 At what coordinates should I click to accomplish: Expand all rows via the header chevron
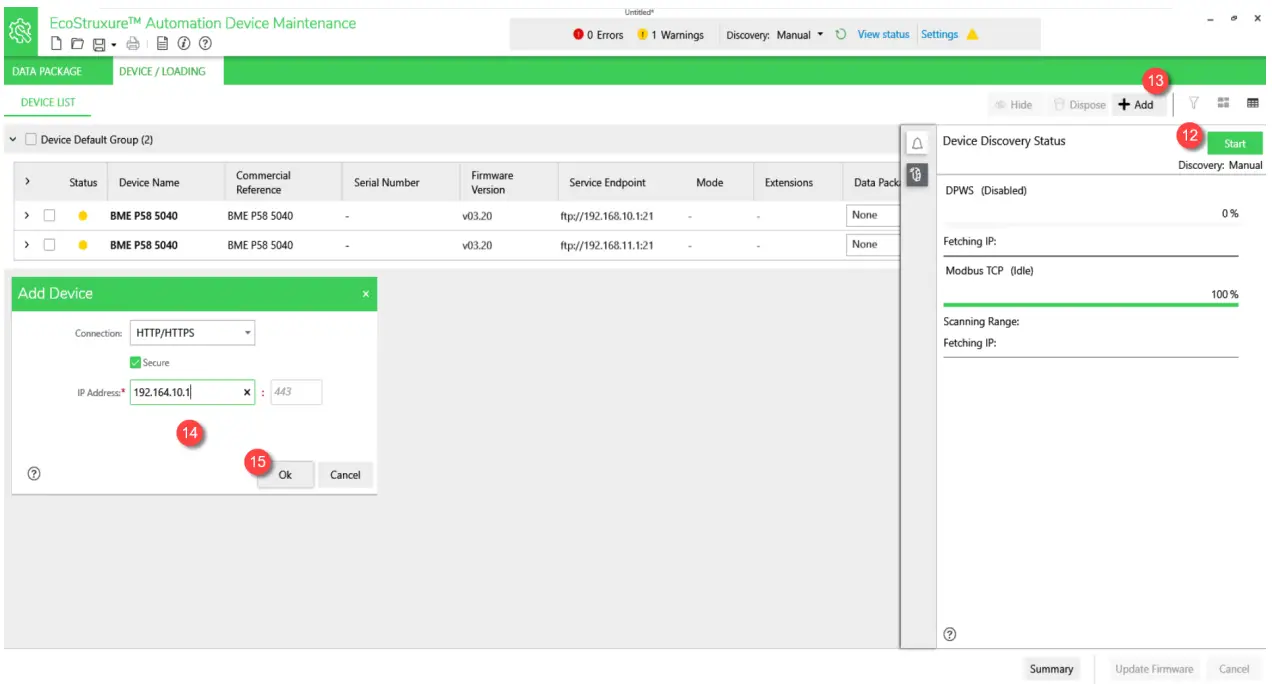coord(27,182)
